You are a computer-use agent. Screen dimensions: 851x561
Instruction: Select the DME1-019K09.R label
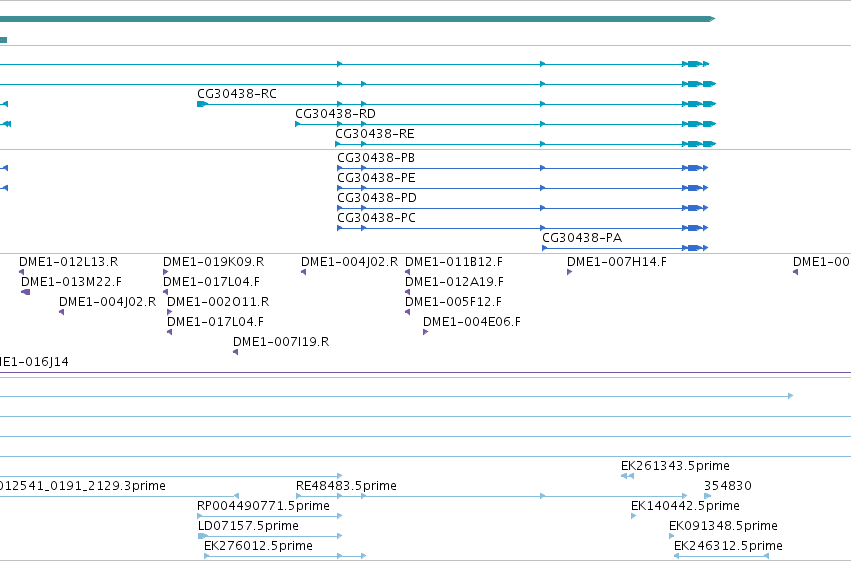[213, 262]
